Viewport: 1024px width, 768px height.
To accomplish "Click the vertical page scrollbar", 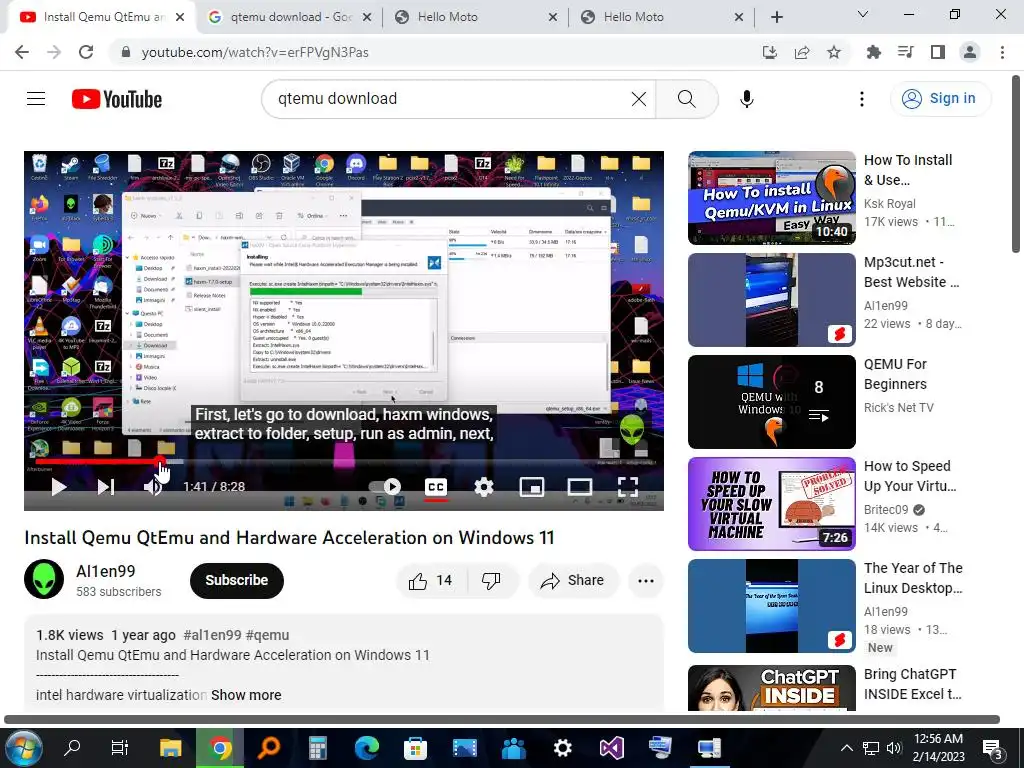I will (1016, 165).
